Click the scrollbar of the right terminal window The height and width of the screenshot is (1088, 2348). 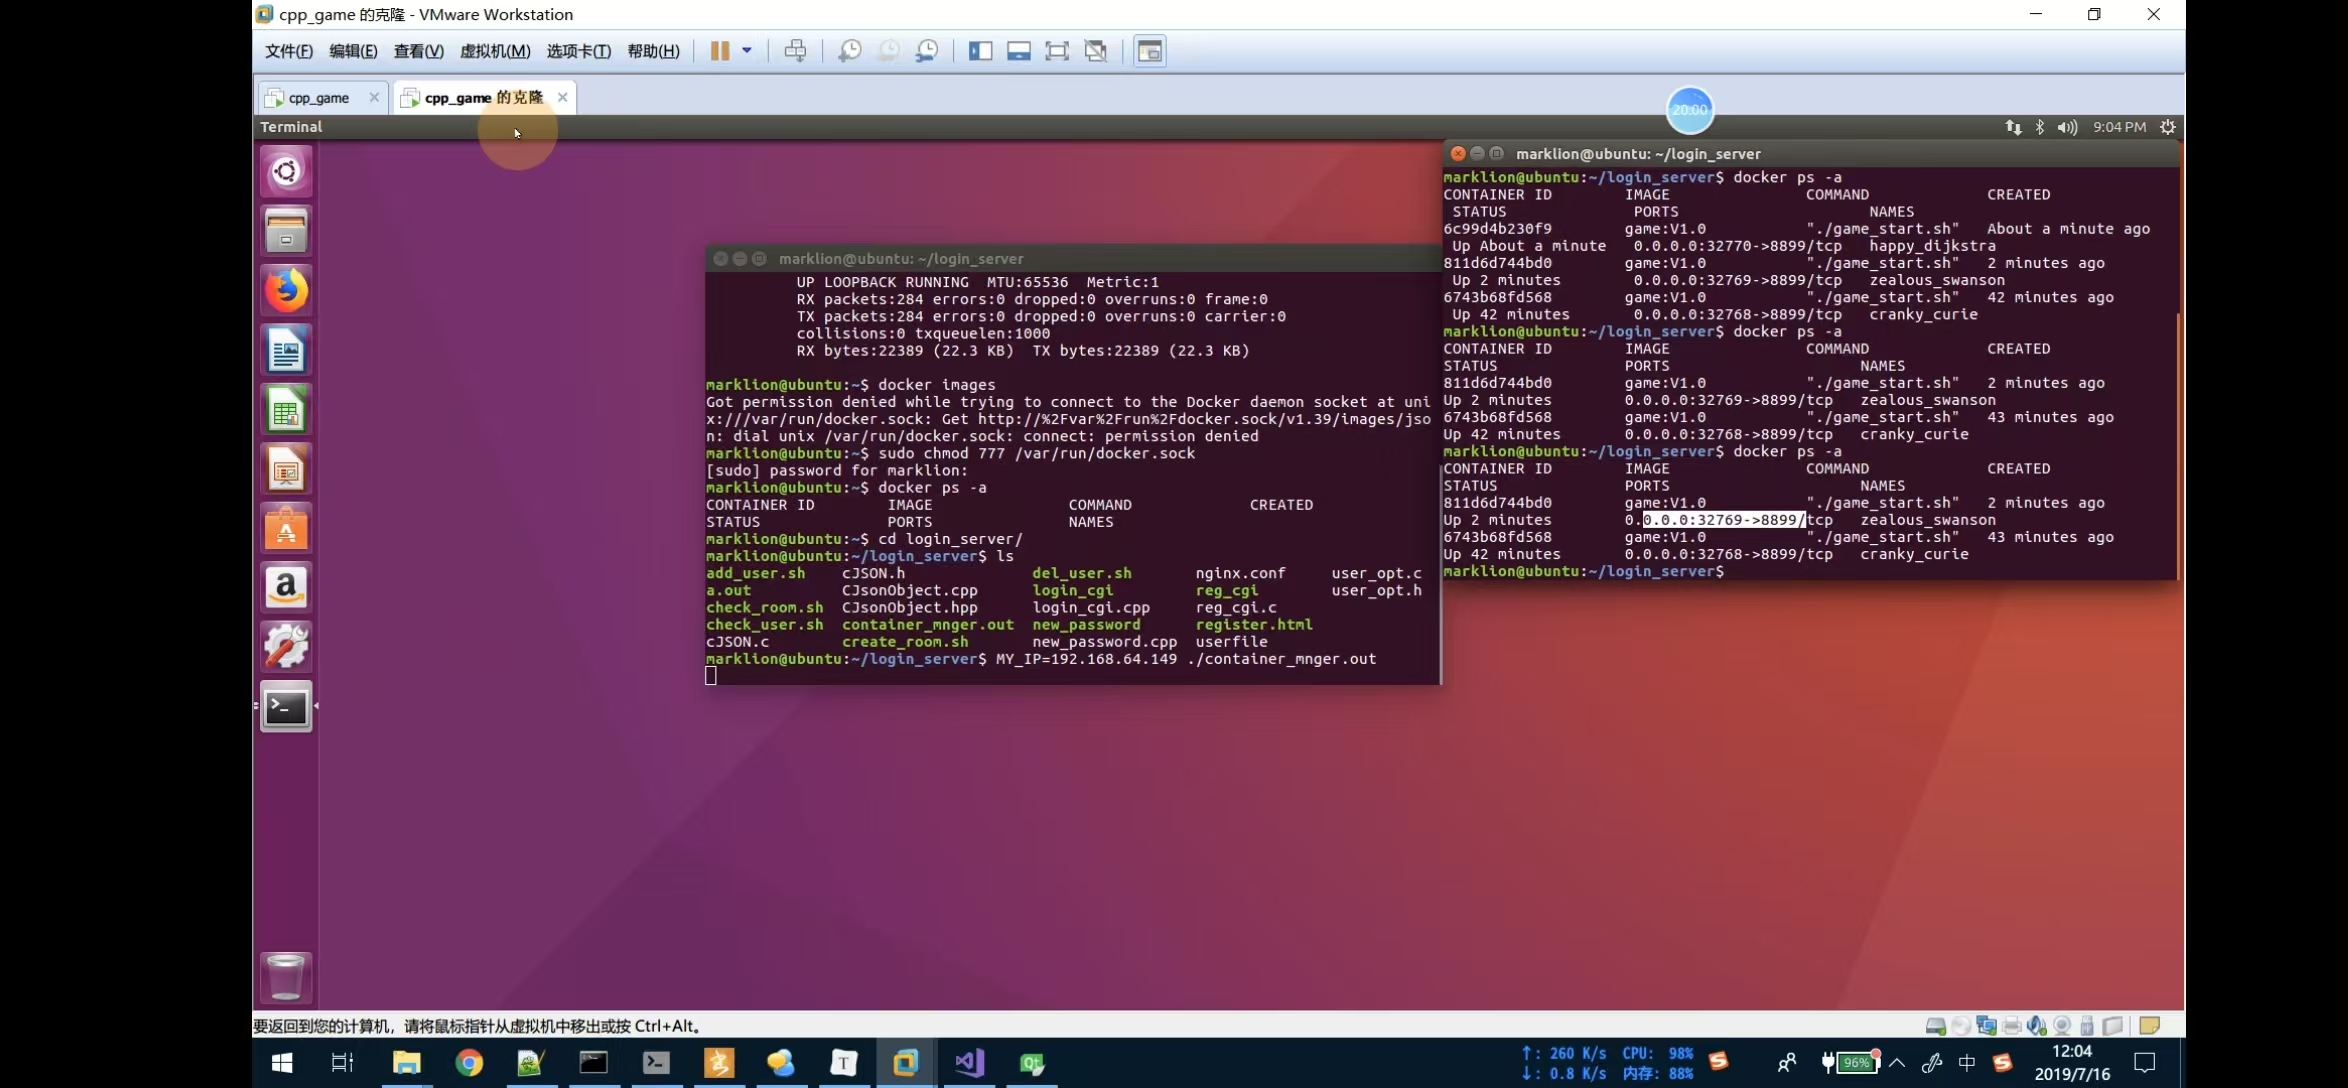point(2179,445)
